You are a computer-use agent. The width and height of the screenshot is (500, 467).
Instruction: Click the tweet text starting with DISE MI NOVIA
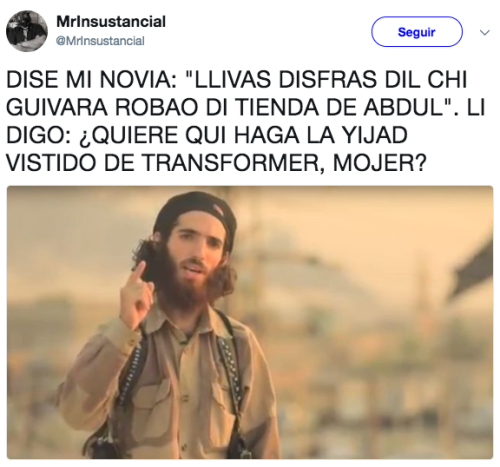coord(246,121)
